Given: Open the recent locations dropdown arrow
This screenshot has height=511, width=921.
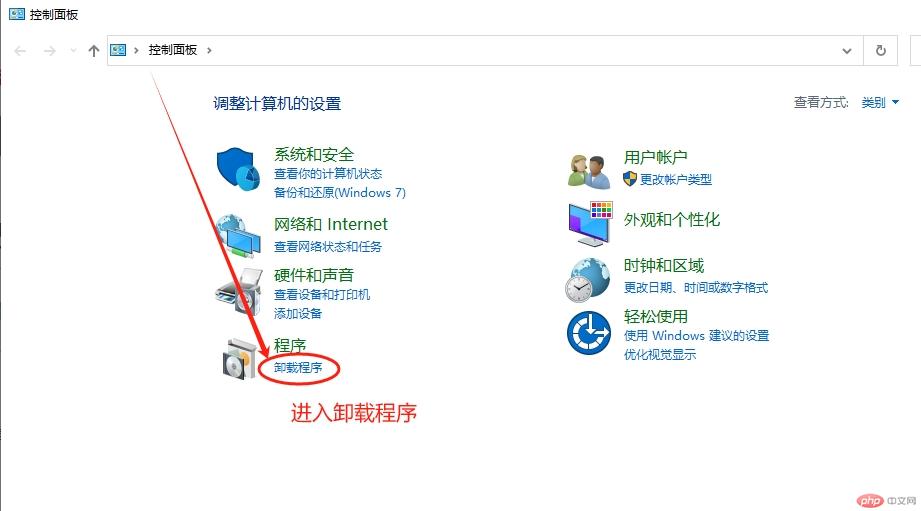Looking at the screenshot, I should (73, 51).
